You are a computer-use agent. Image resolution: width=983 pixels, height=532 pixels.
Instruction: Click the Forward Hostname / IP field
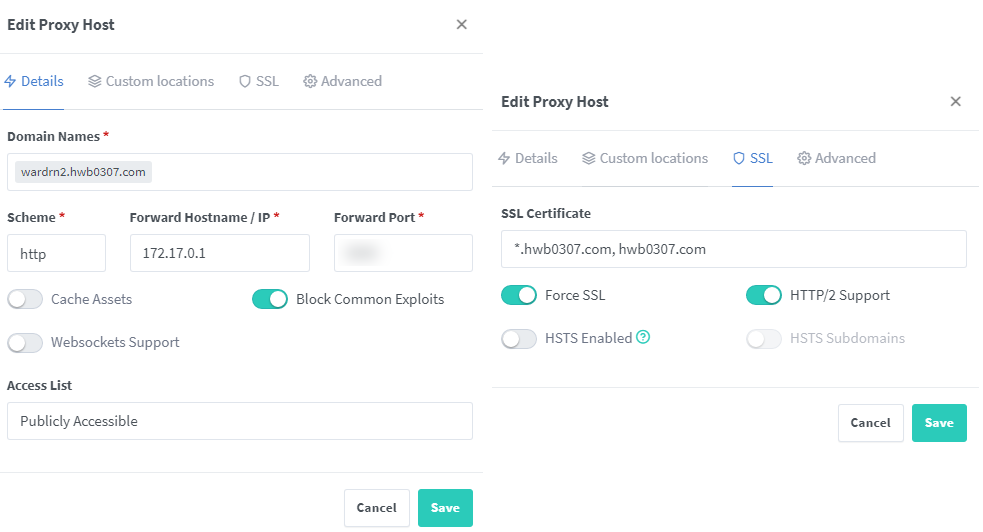[x=219, y=254]
